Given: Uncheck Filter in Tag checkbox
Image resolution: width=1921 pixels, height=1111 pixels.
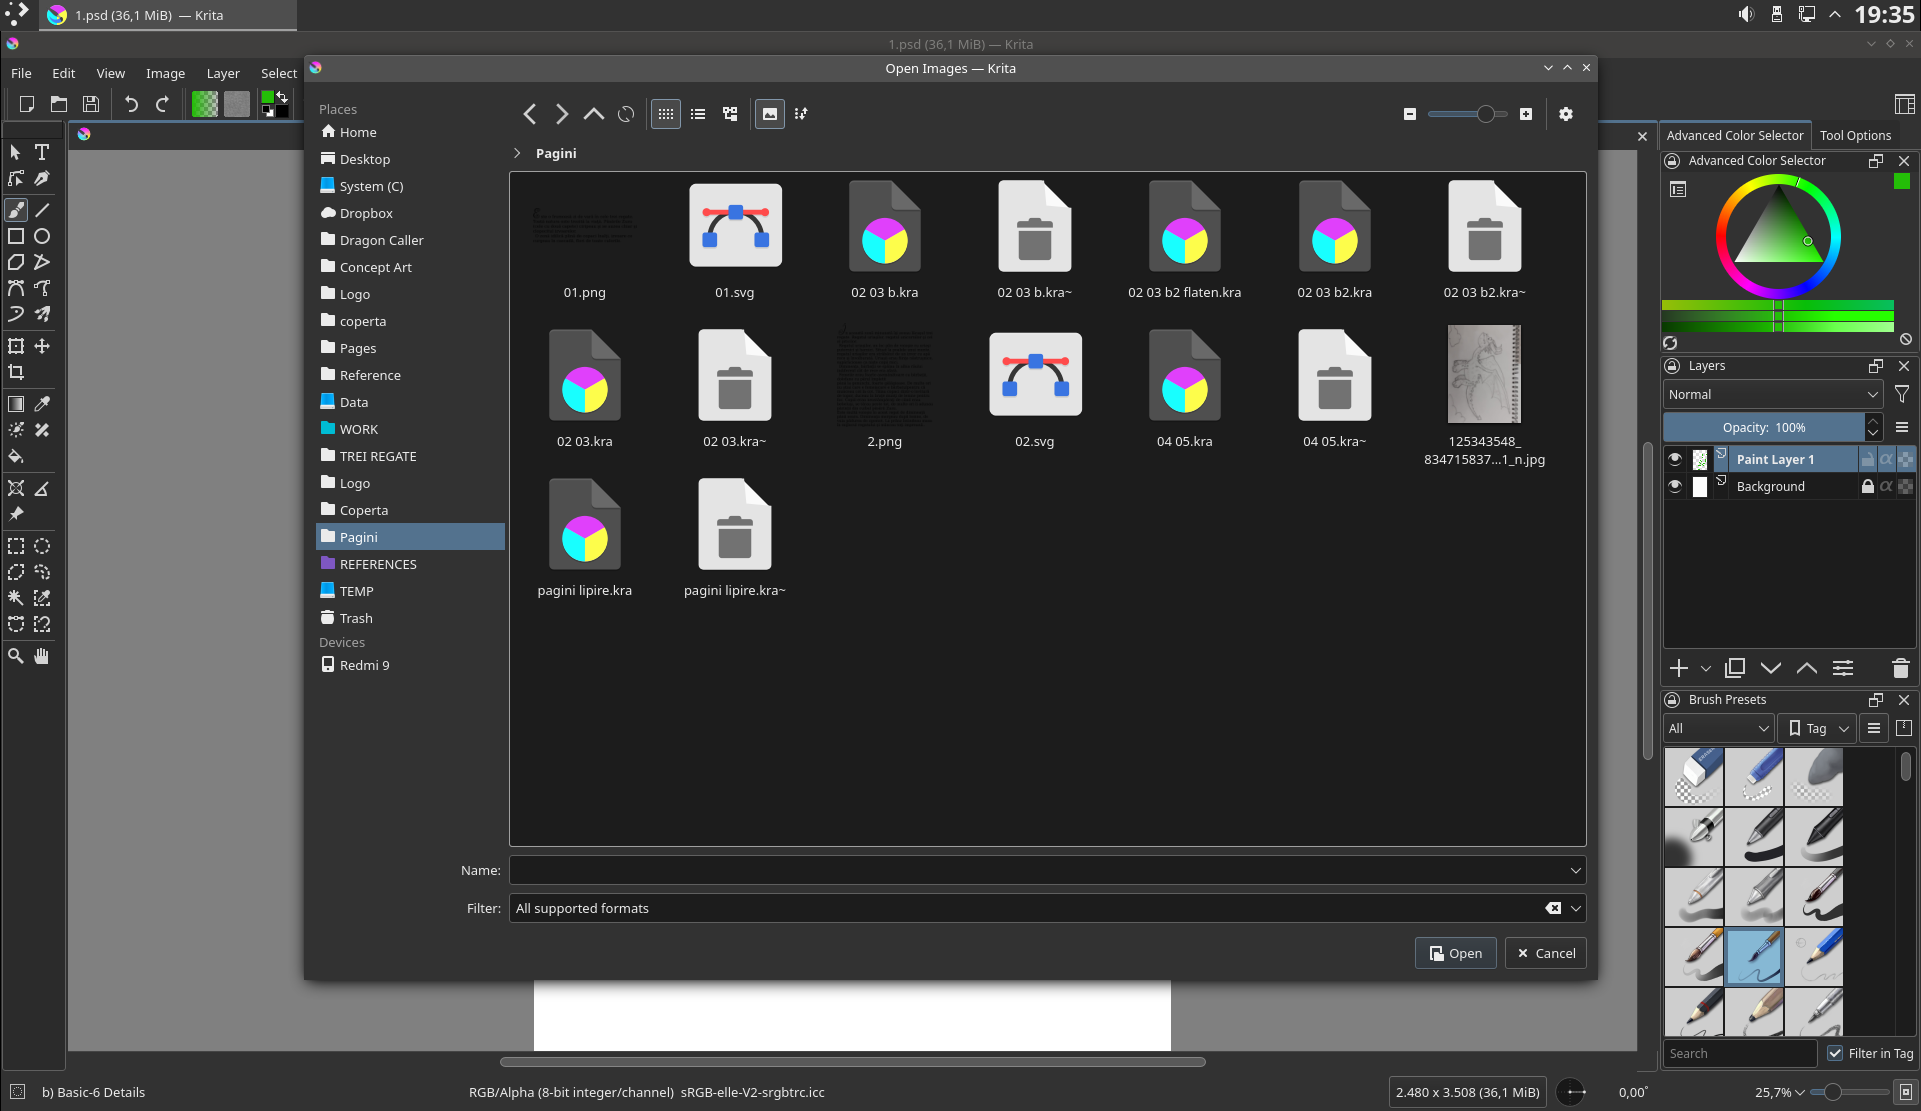Looking at the screenshot, I should [1835, 1053].
